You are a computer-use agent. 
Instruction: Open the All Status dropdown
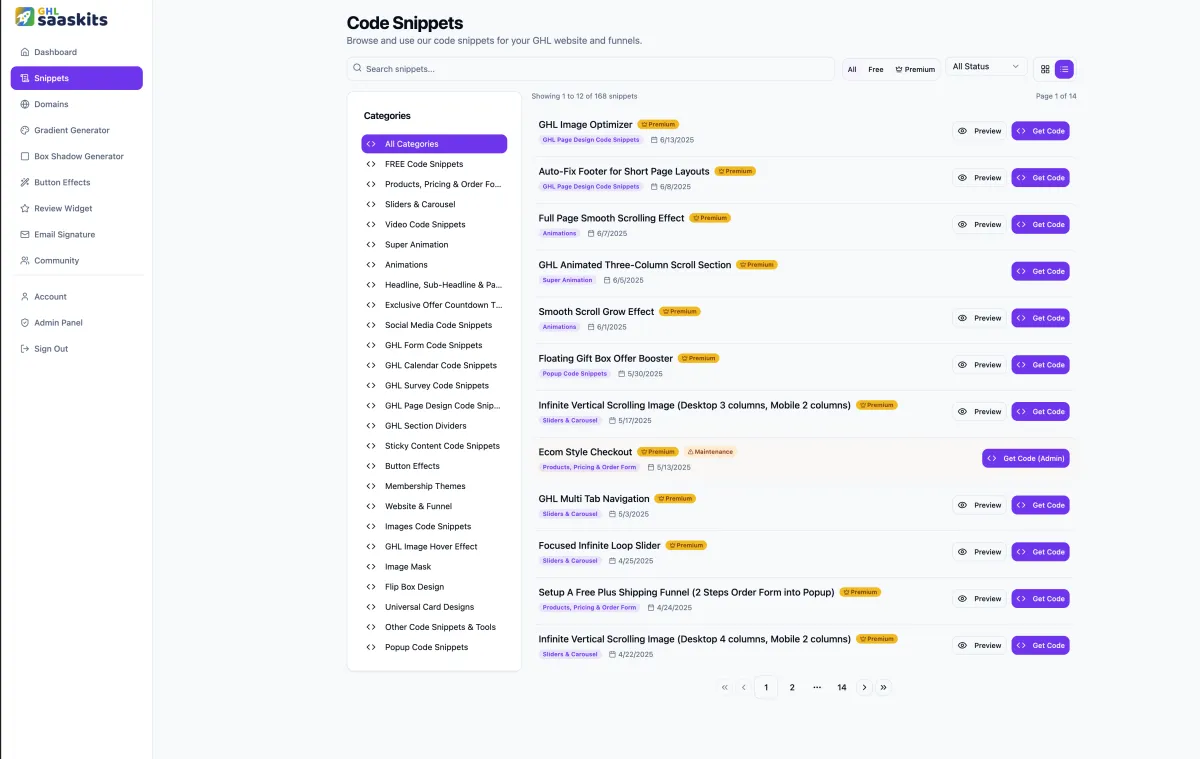[x=987, y=66]
